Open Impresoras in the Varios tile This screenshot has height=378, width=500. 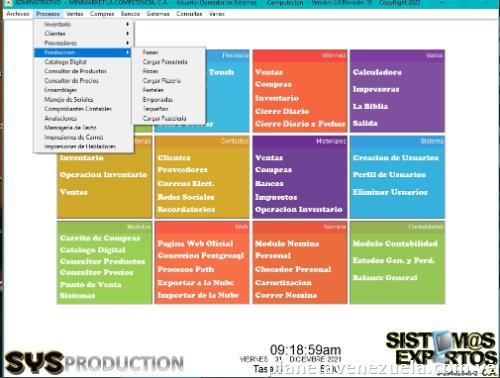point(376,89)
